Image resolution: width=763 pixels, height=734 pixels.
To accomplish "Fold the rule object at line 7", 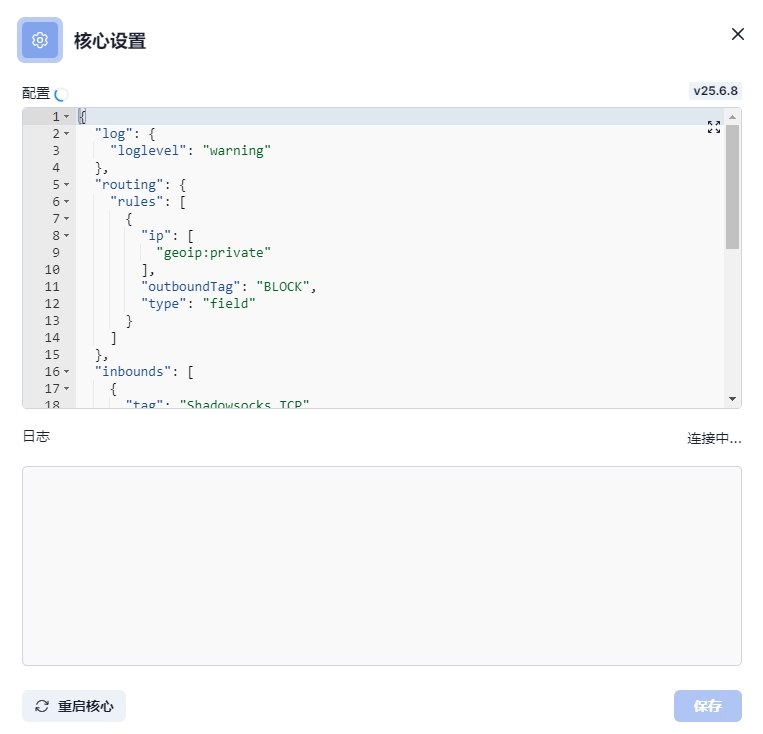I will click(x=67, y=219).
